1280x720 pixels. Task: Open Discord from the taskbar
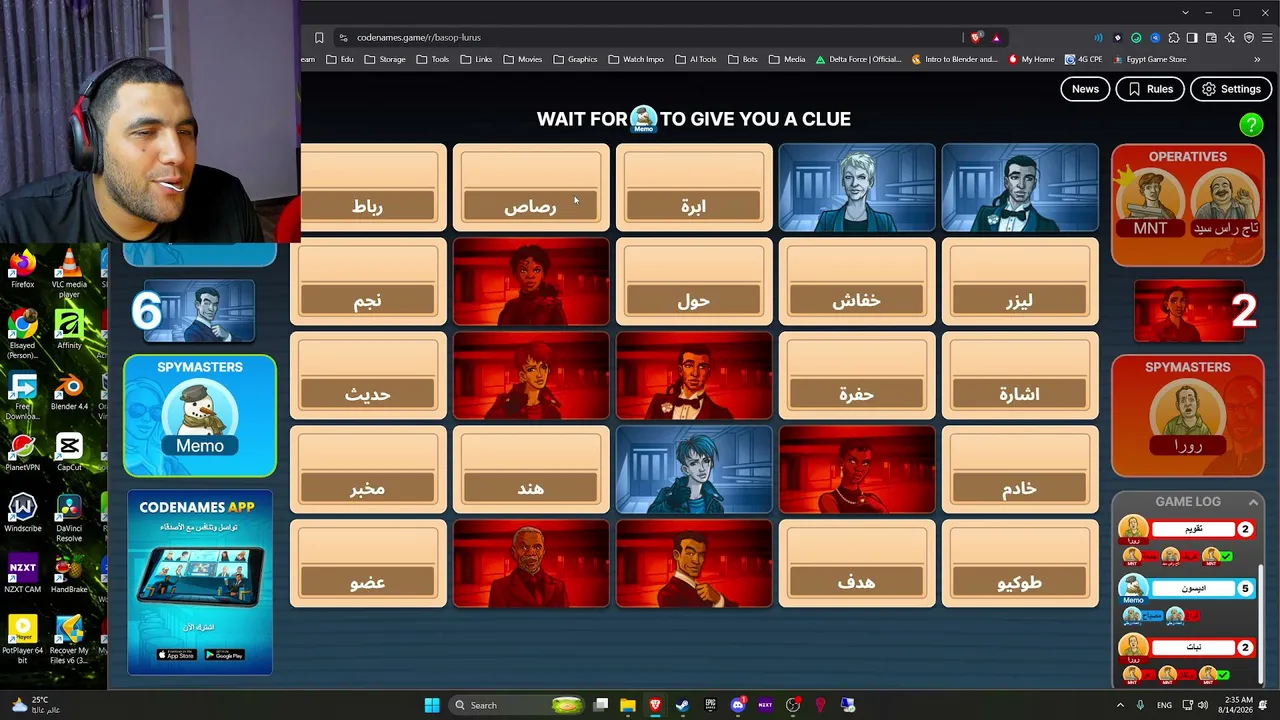738,705
